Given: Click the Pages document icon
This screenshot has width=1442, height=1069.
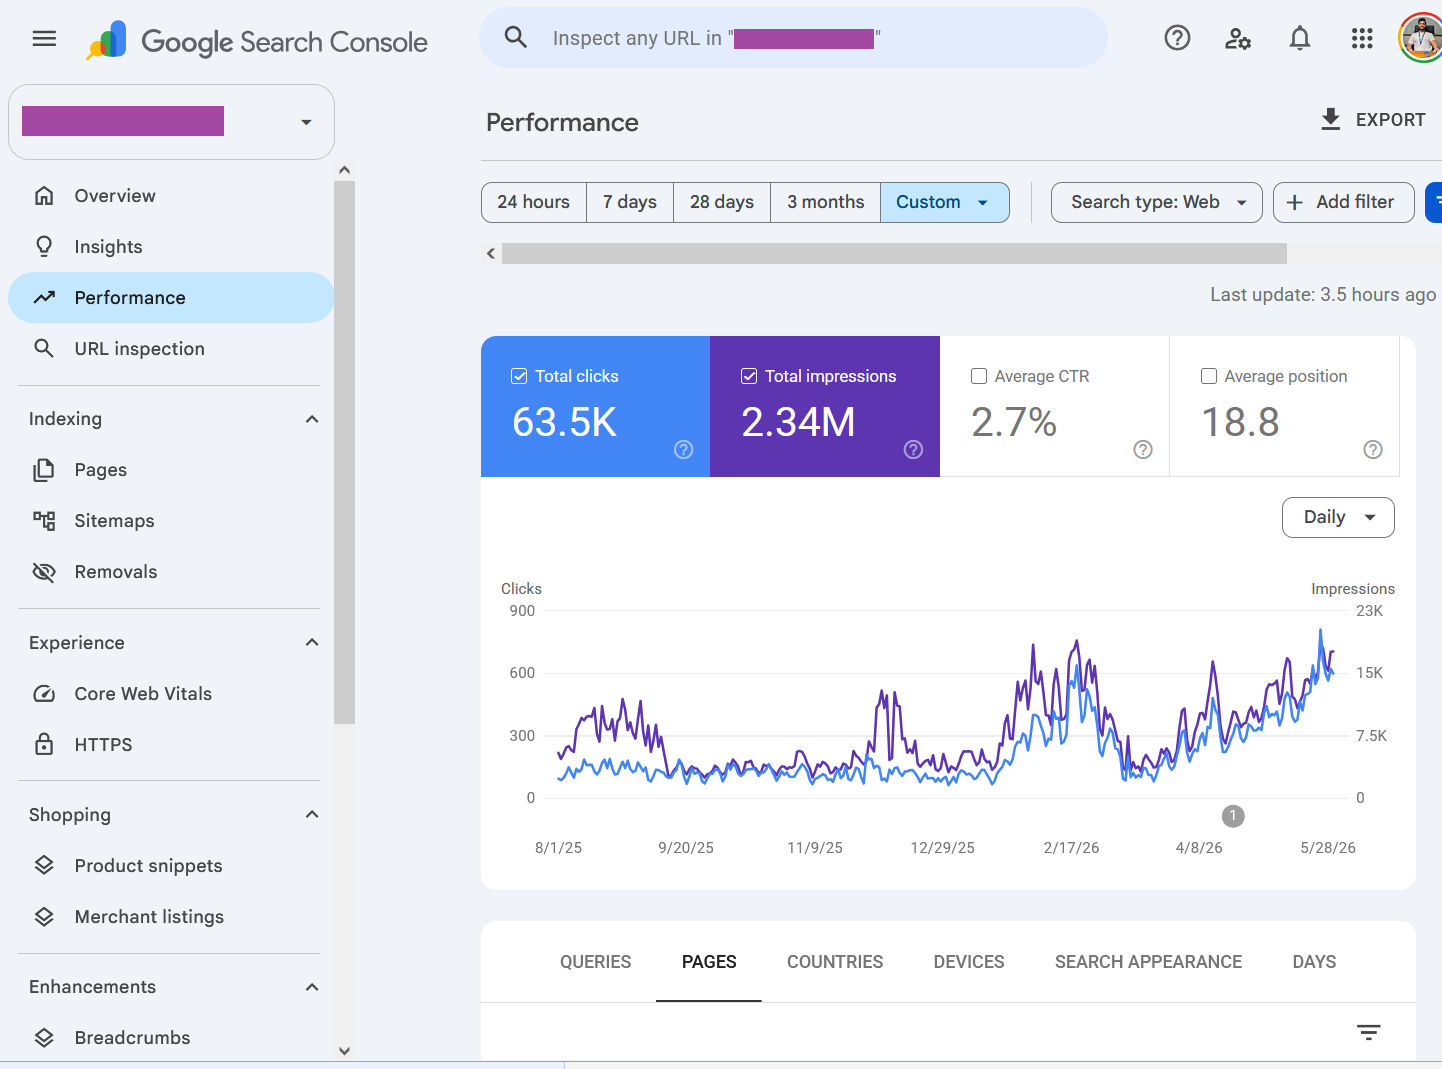Looking at the screenshot, I should [x=44, y=469].
